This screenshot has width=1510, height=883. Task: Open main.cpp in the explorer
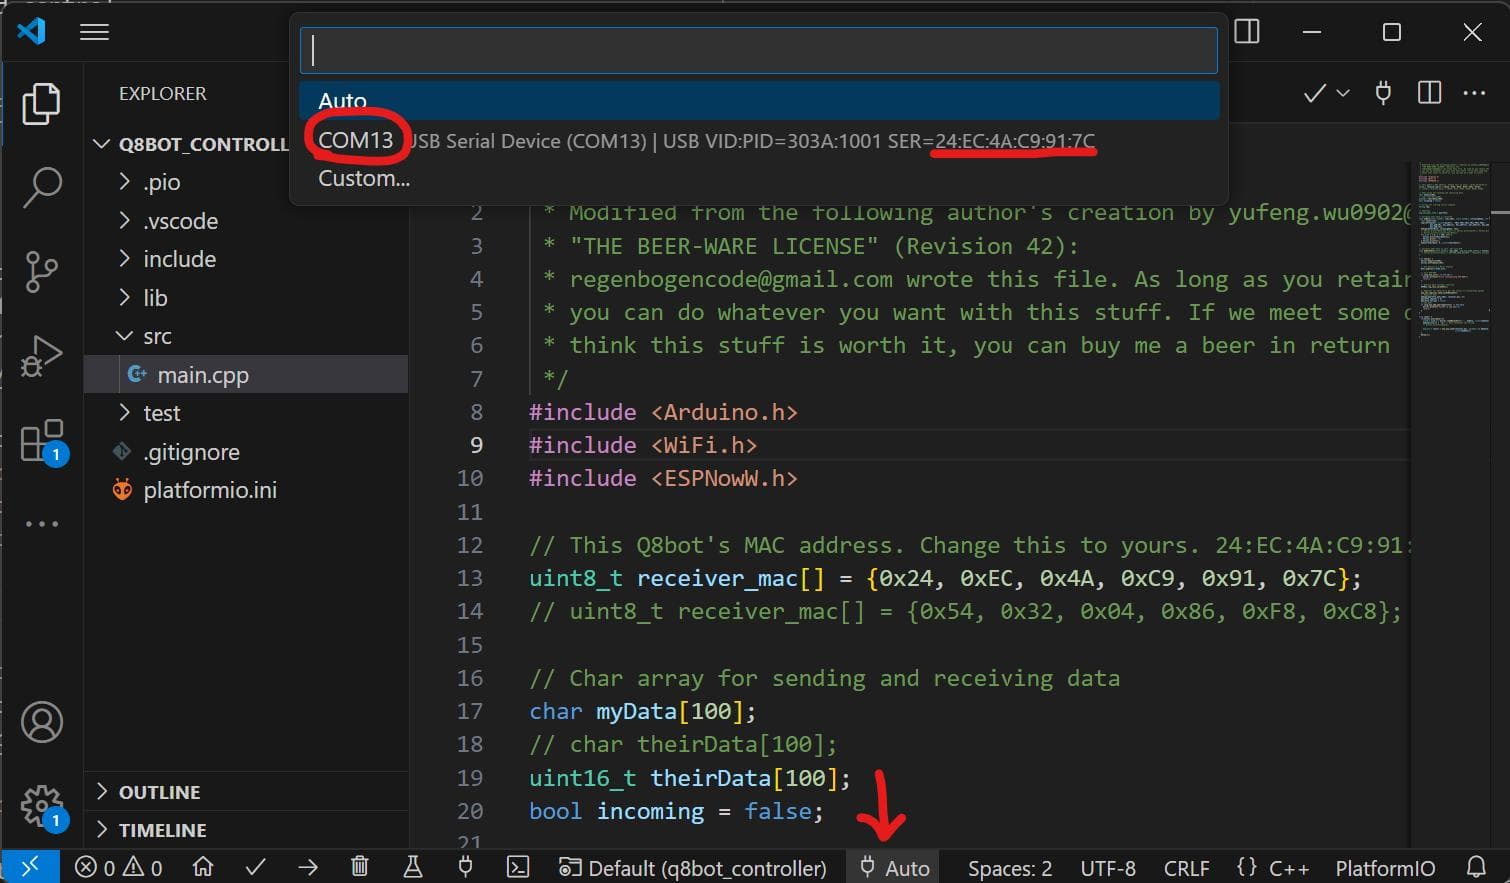(247, 374)
